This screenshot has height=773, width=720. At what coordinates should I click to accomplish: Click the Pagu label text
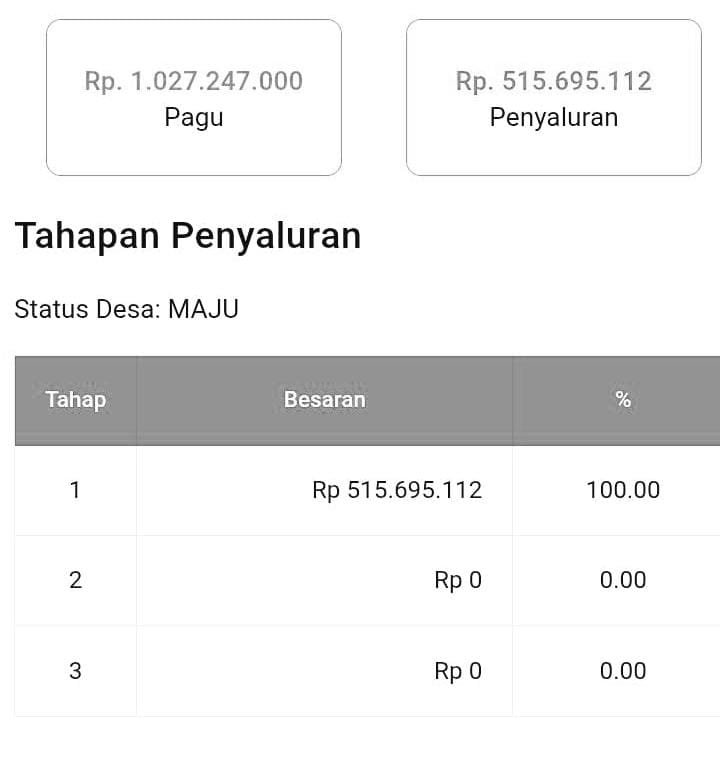[x=194, y=118]
